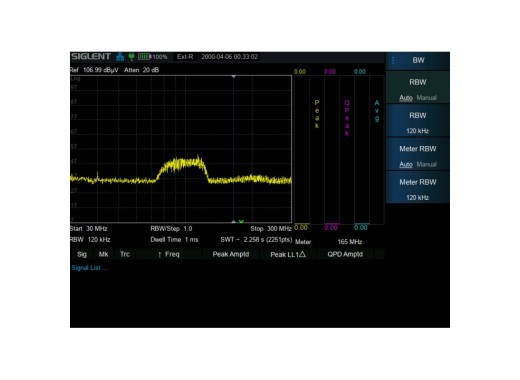Click the yellow spectrum trace hump
The image size is (520, 380).
[182, 164]
